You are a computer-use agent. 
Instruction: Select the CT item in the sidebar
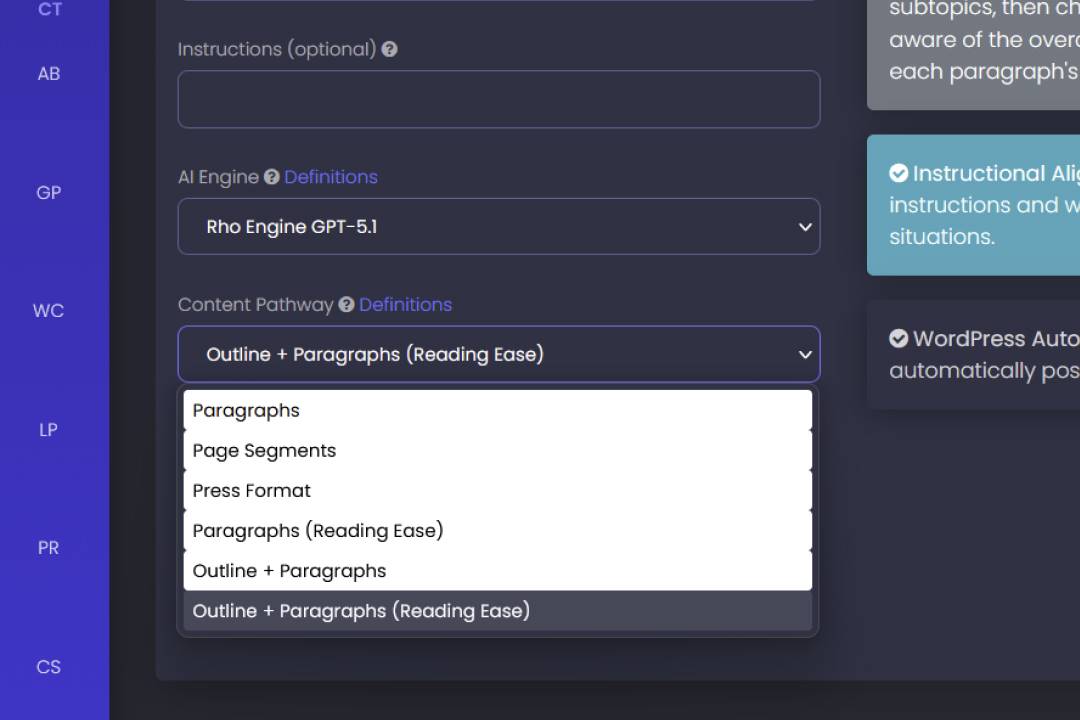47,10
